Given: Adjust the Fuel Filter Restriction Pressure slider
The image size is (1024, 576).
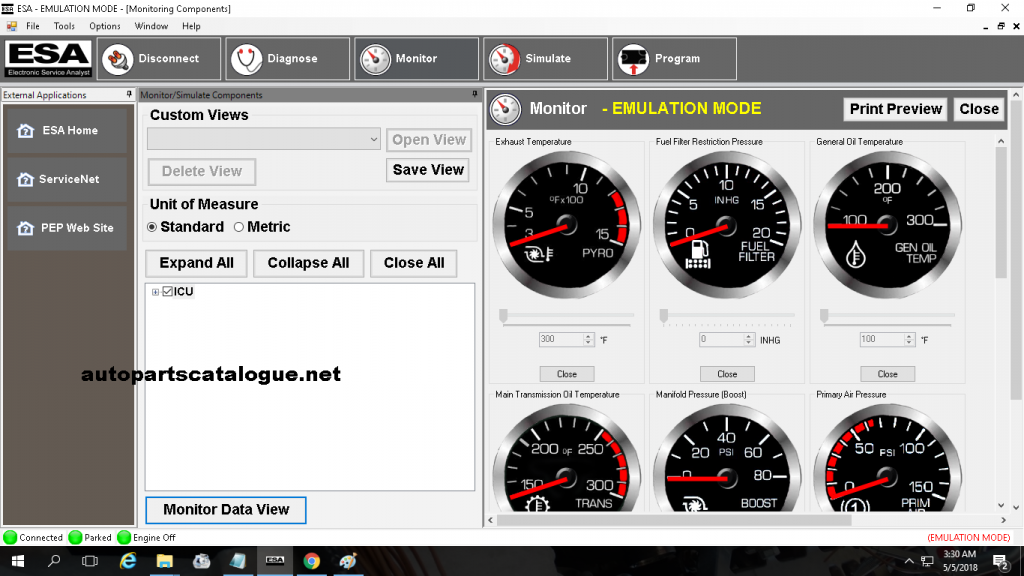Looking at the screenshot, I should pos(663,315).
